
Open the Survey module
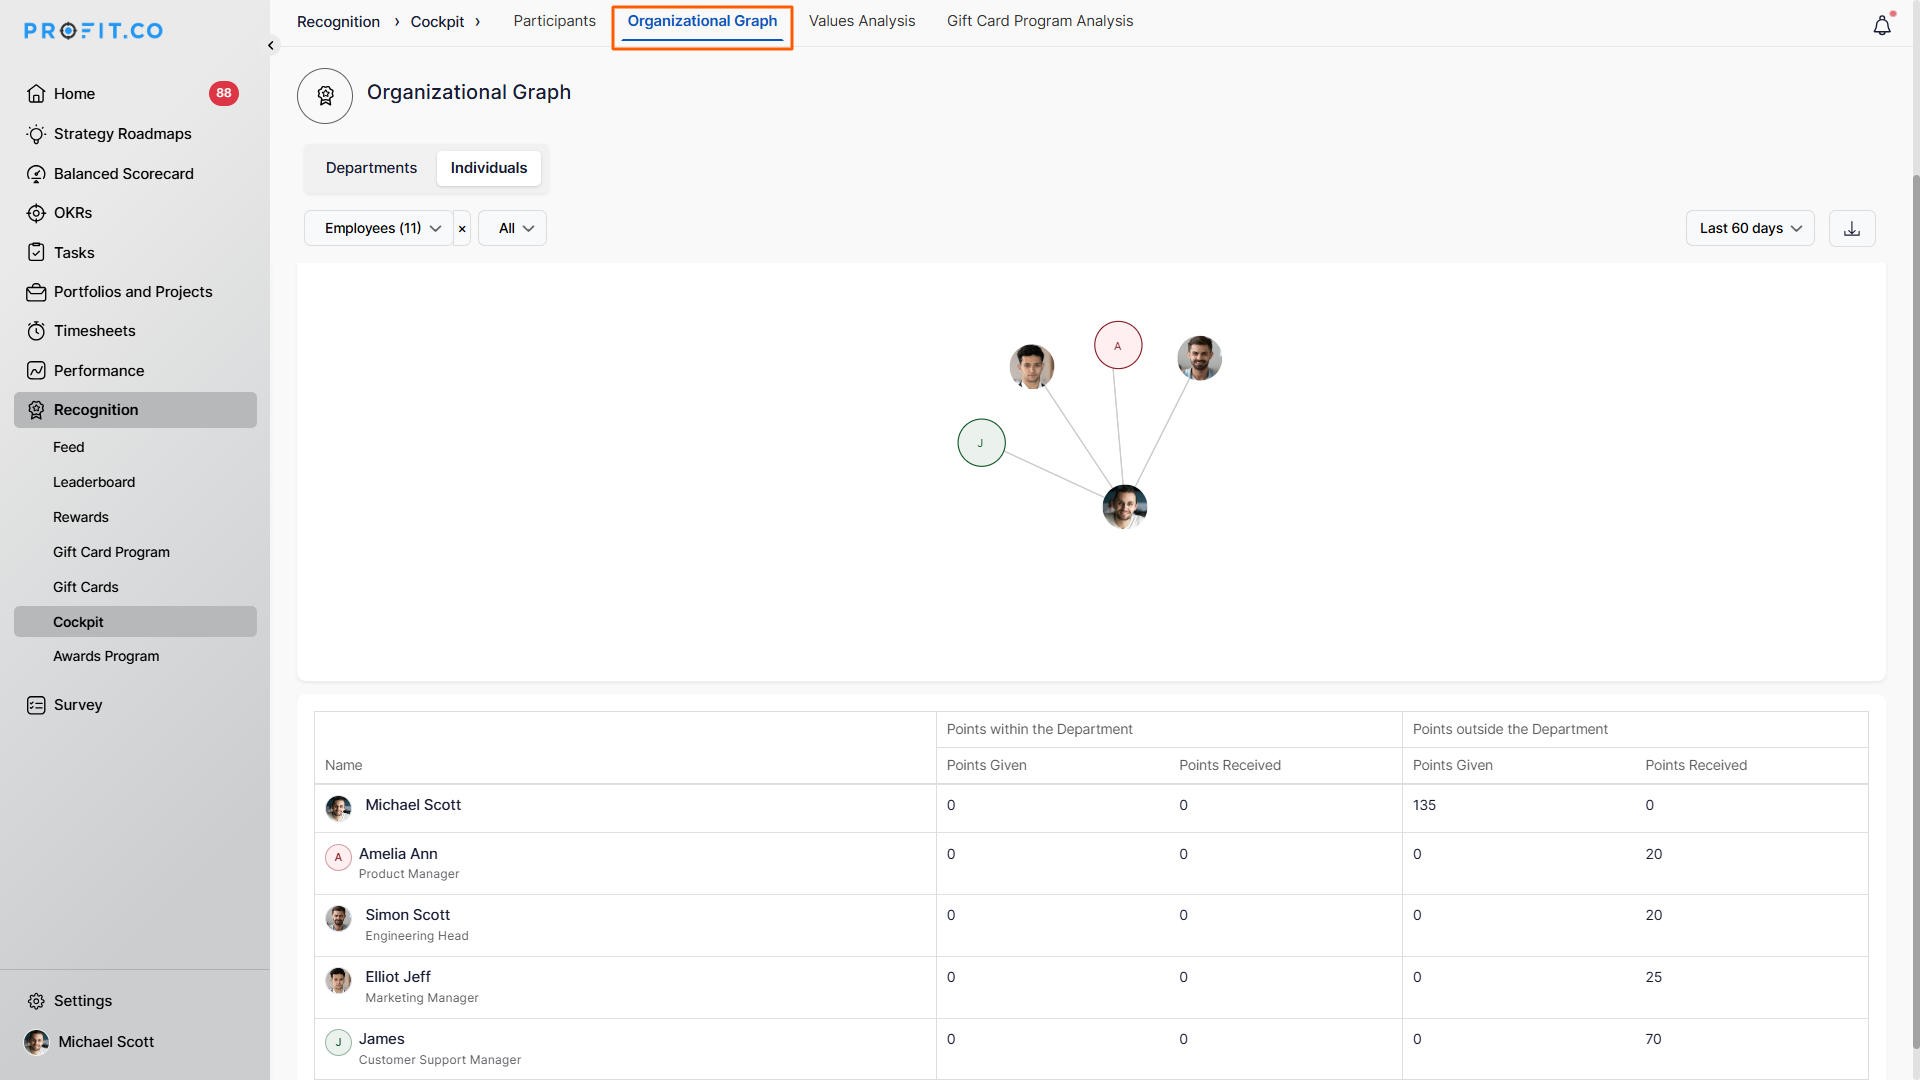(77, 705)
